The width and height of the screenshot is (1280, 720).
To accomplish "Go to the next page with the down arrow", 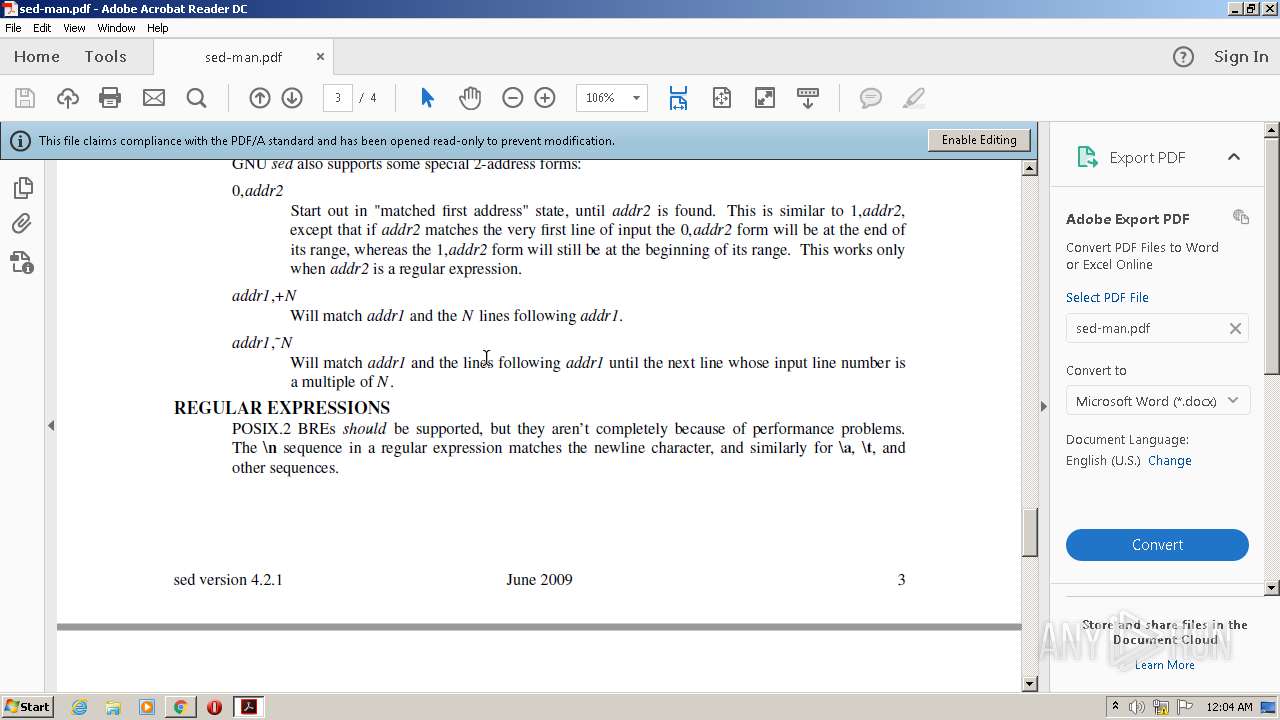I will click(x=292, y=98).
